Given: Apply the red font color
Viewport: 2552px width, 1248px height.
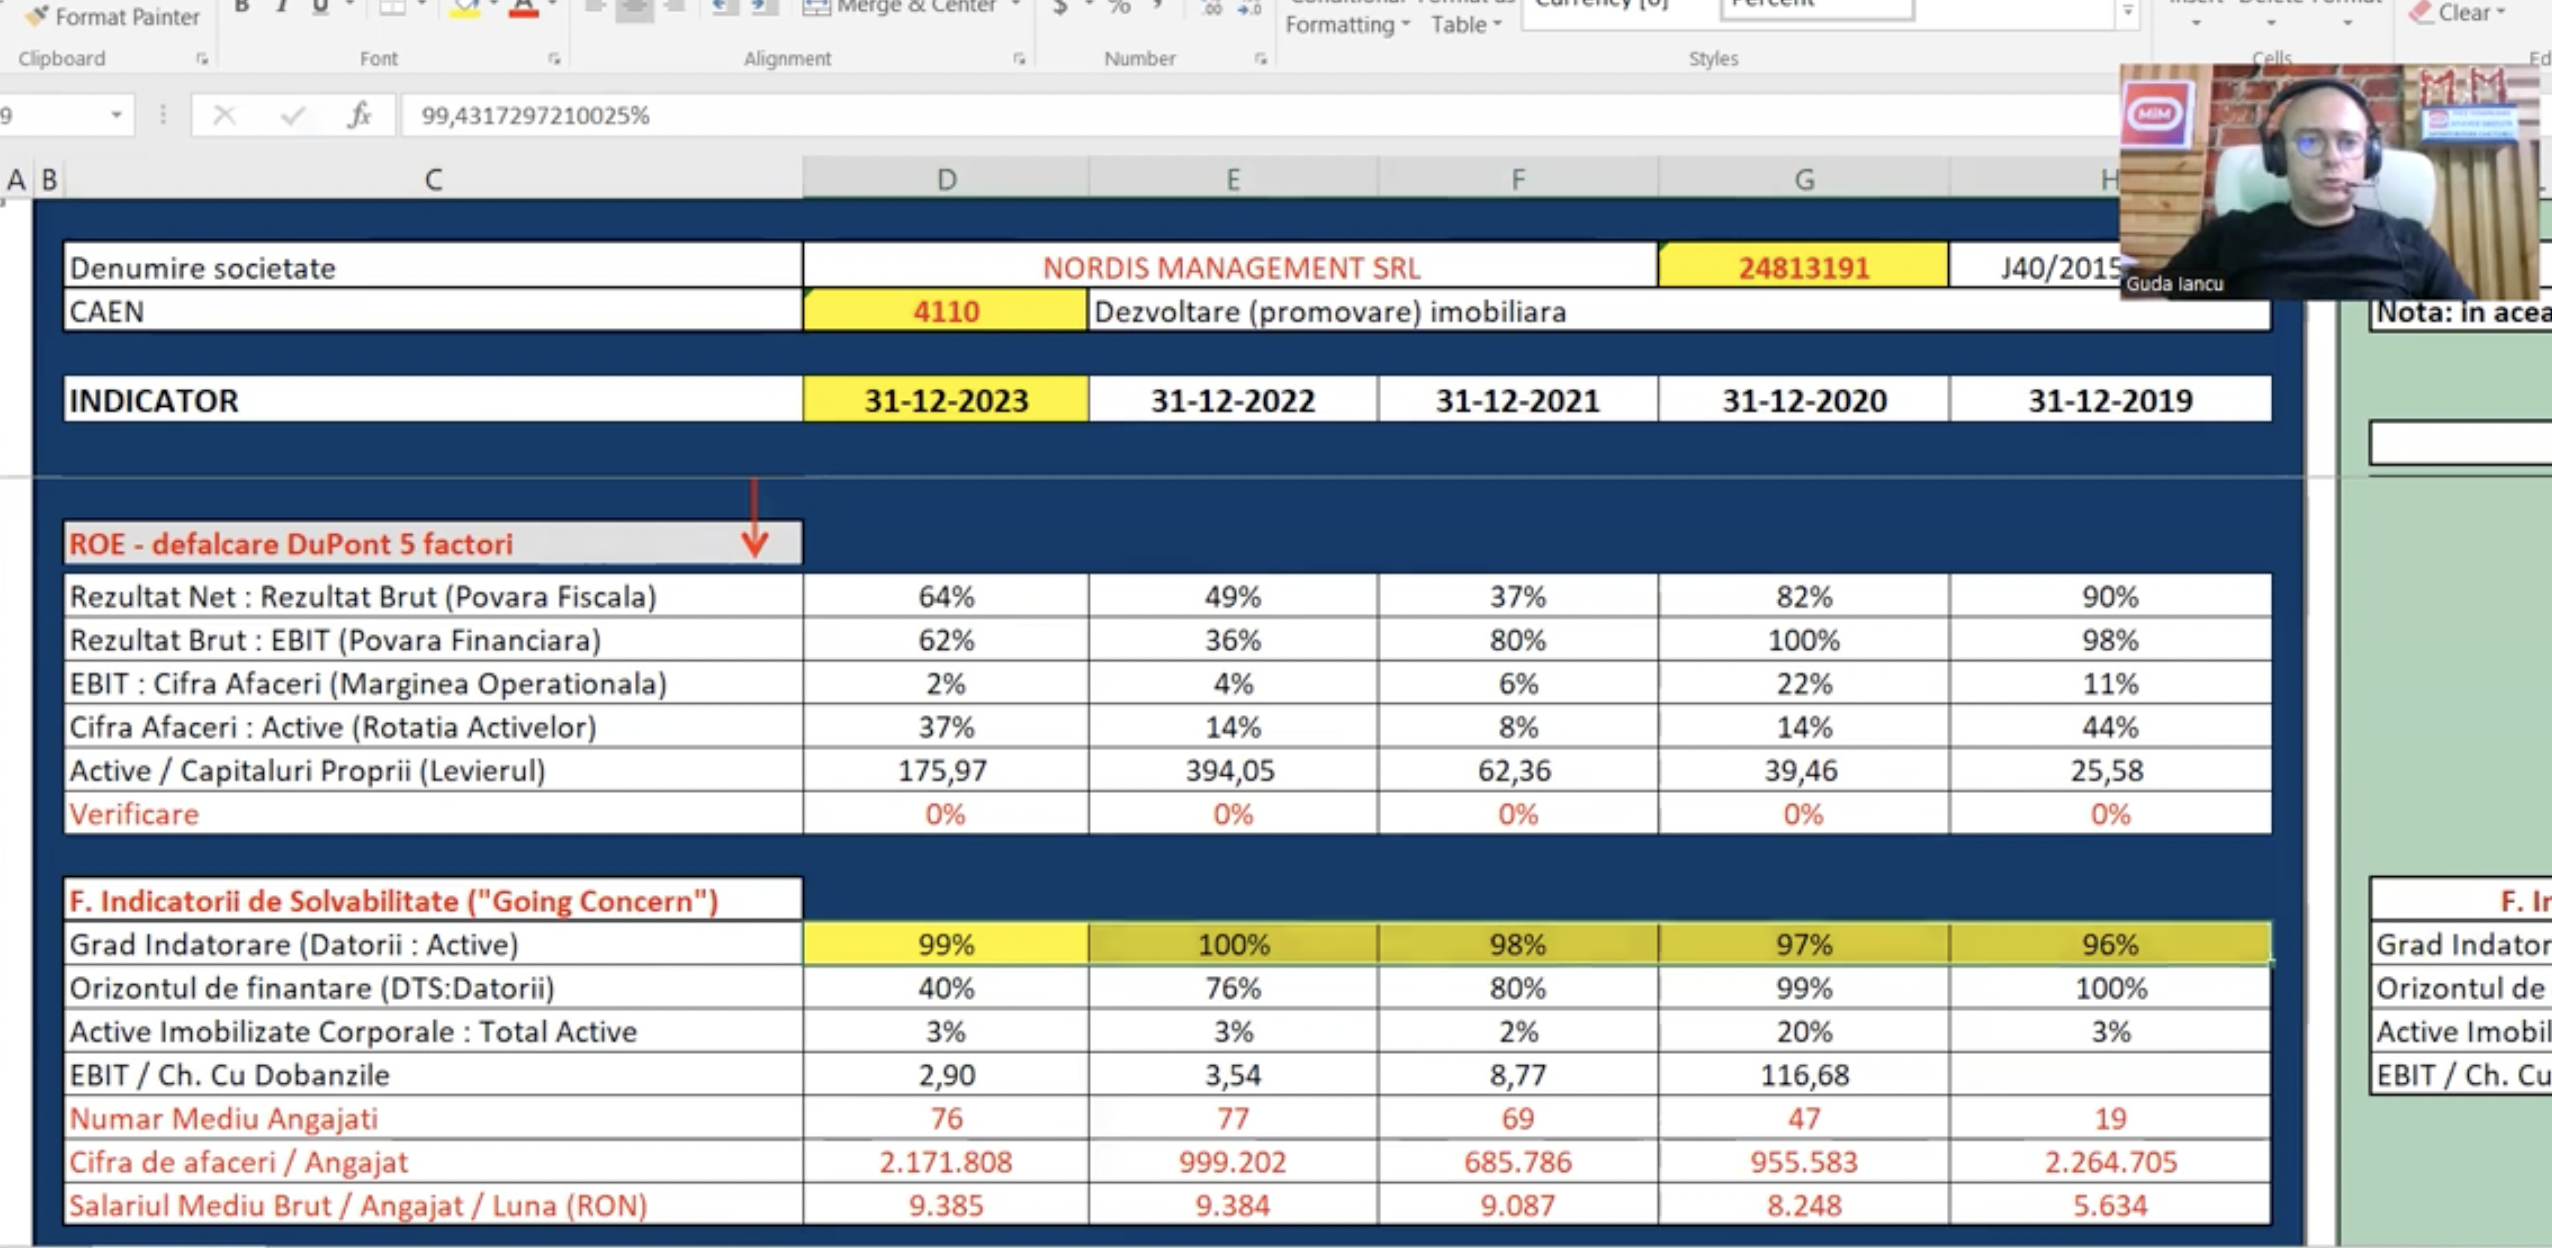Looking at the screenshot, I should [x=524, y=9].
